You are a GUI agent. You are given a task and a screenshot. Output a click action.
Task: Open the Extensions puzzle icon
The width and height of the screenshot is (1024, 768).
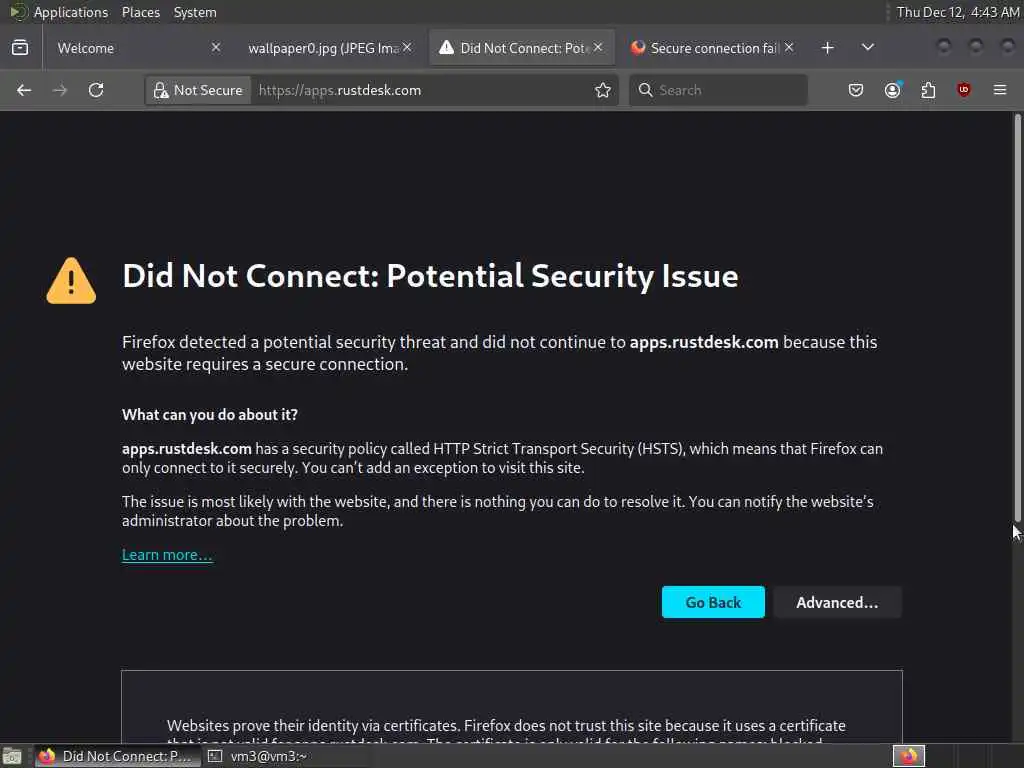[x=928, y=90]
